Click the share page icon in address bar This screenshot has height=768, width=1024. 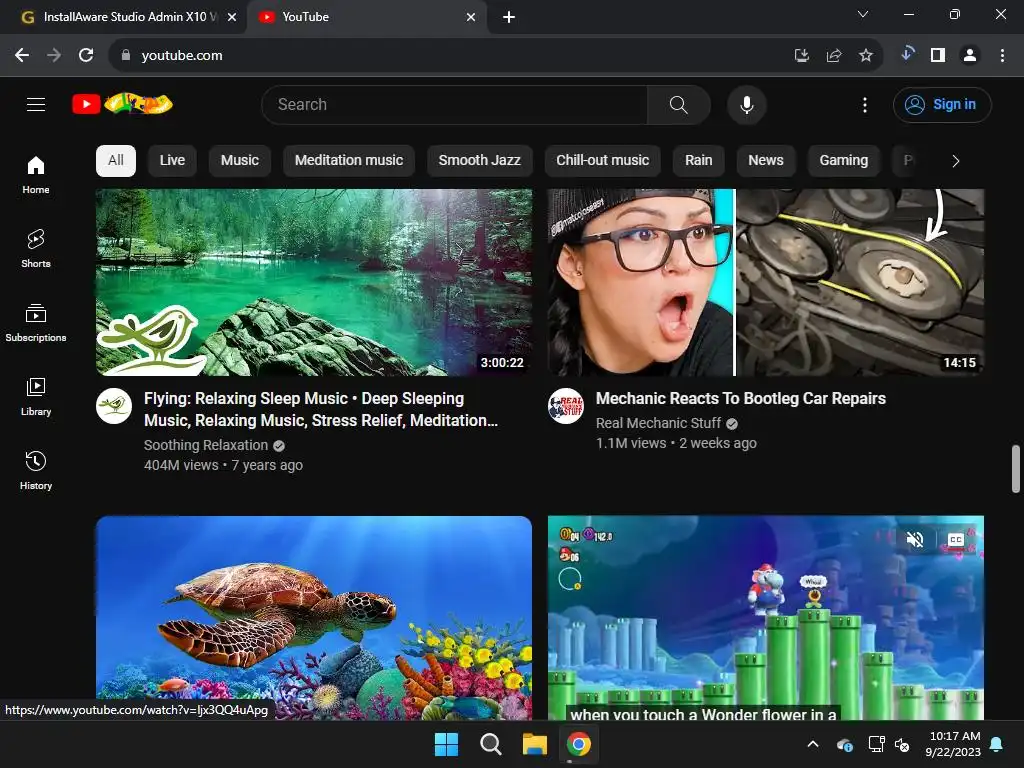833,56
